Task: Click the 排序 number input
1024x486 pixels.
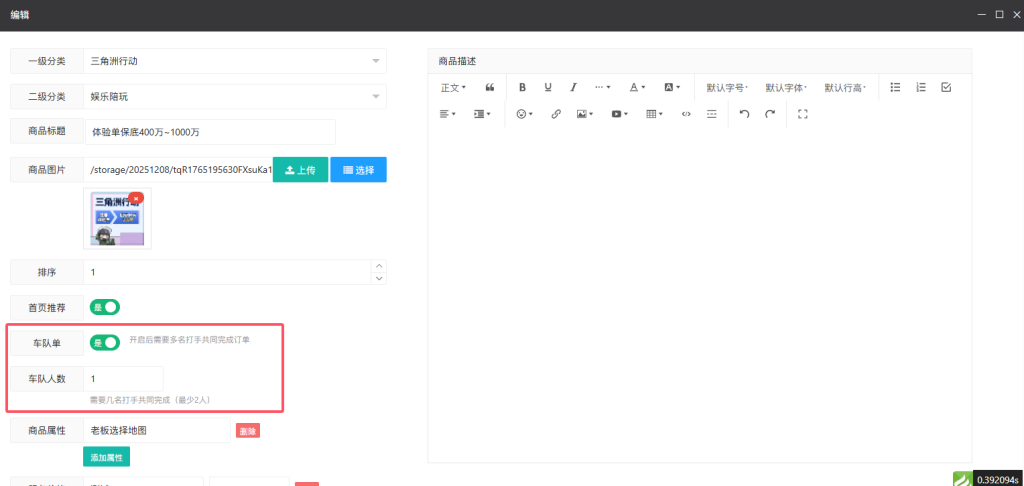Action: (x=227, y=272)
